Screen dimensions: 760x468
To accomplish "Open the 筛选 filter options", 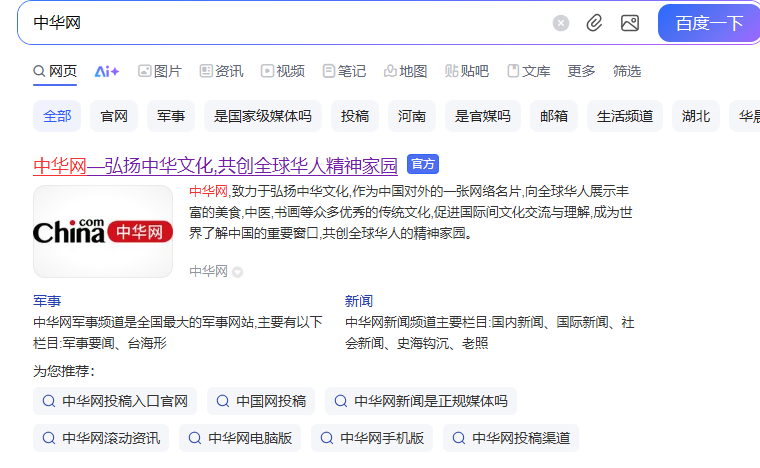I will 627,71.
